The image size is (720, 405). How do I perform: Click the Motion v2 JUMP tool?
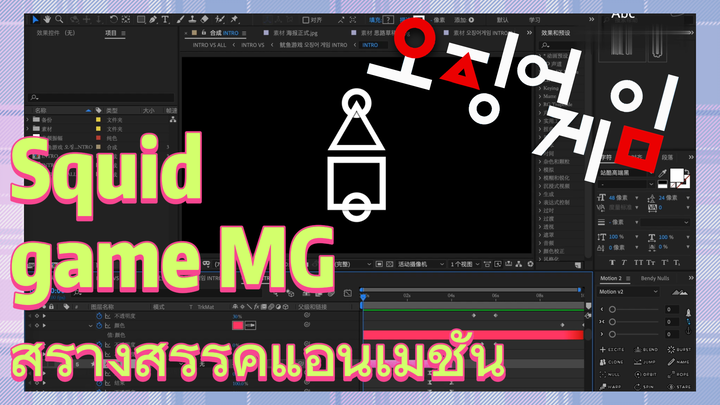[645, 362]
